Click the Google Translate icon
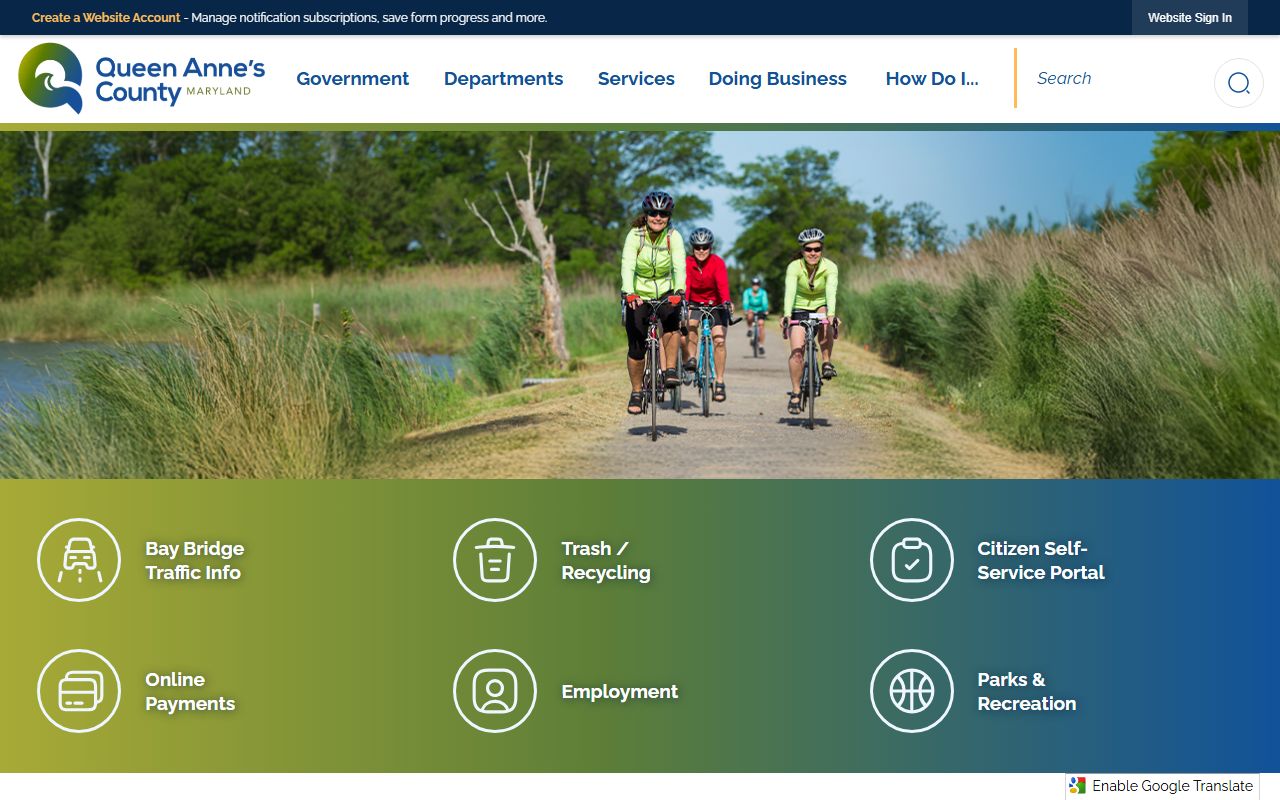Viewport: 1280px width, 800px height. tap(1077, 786)
